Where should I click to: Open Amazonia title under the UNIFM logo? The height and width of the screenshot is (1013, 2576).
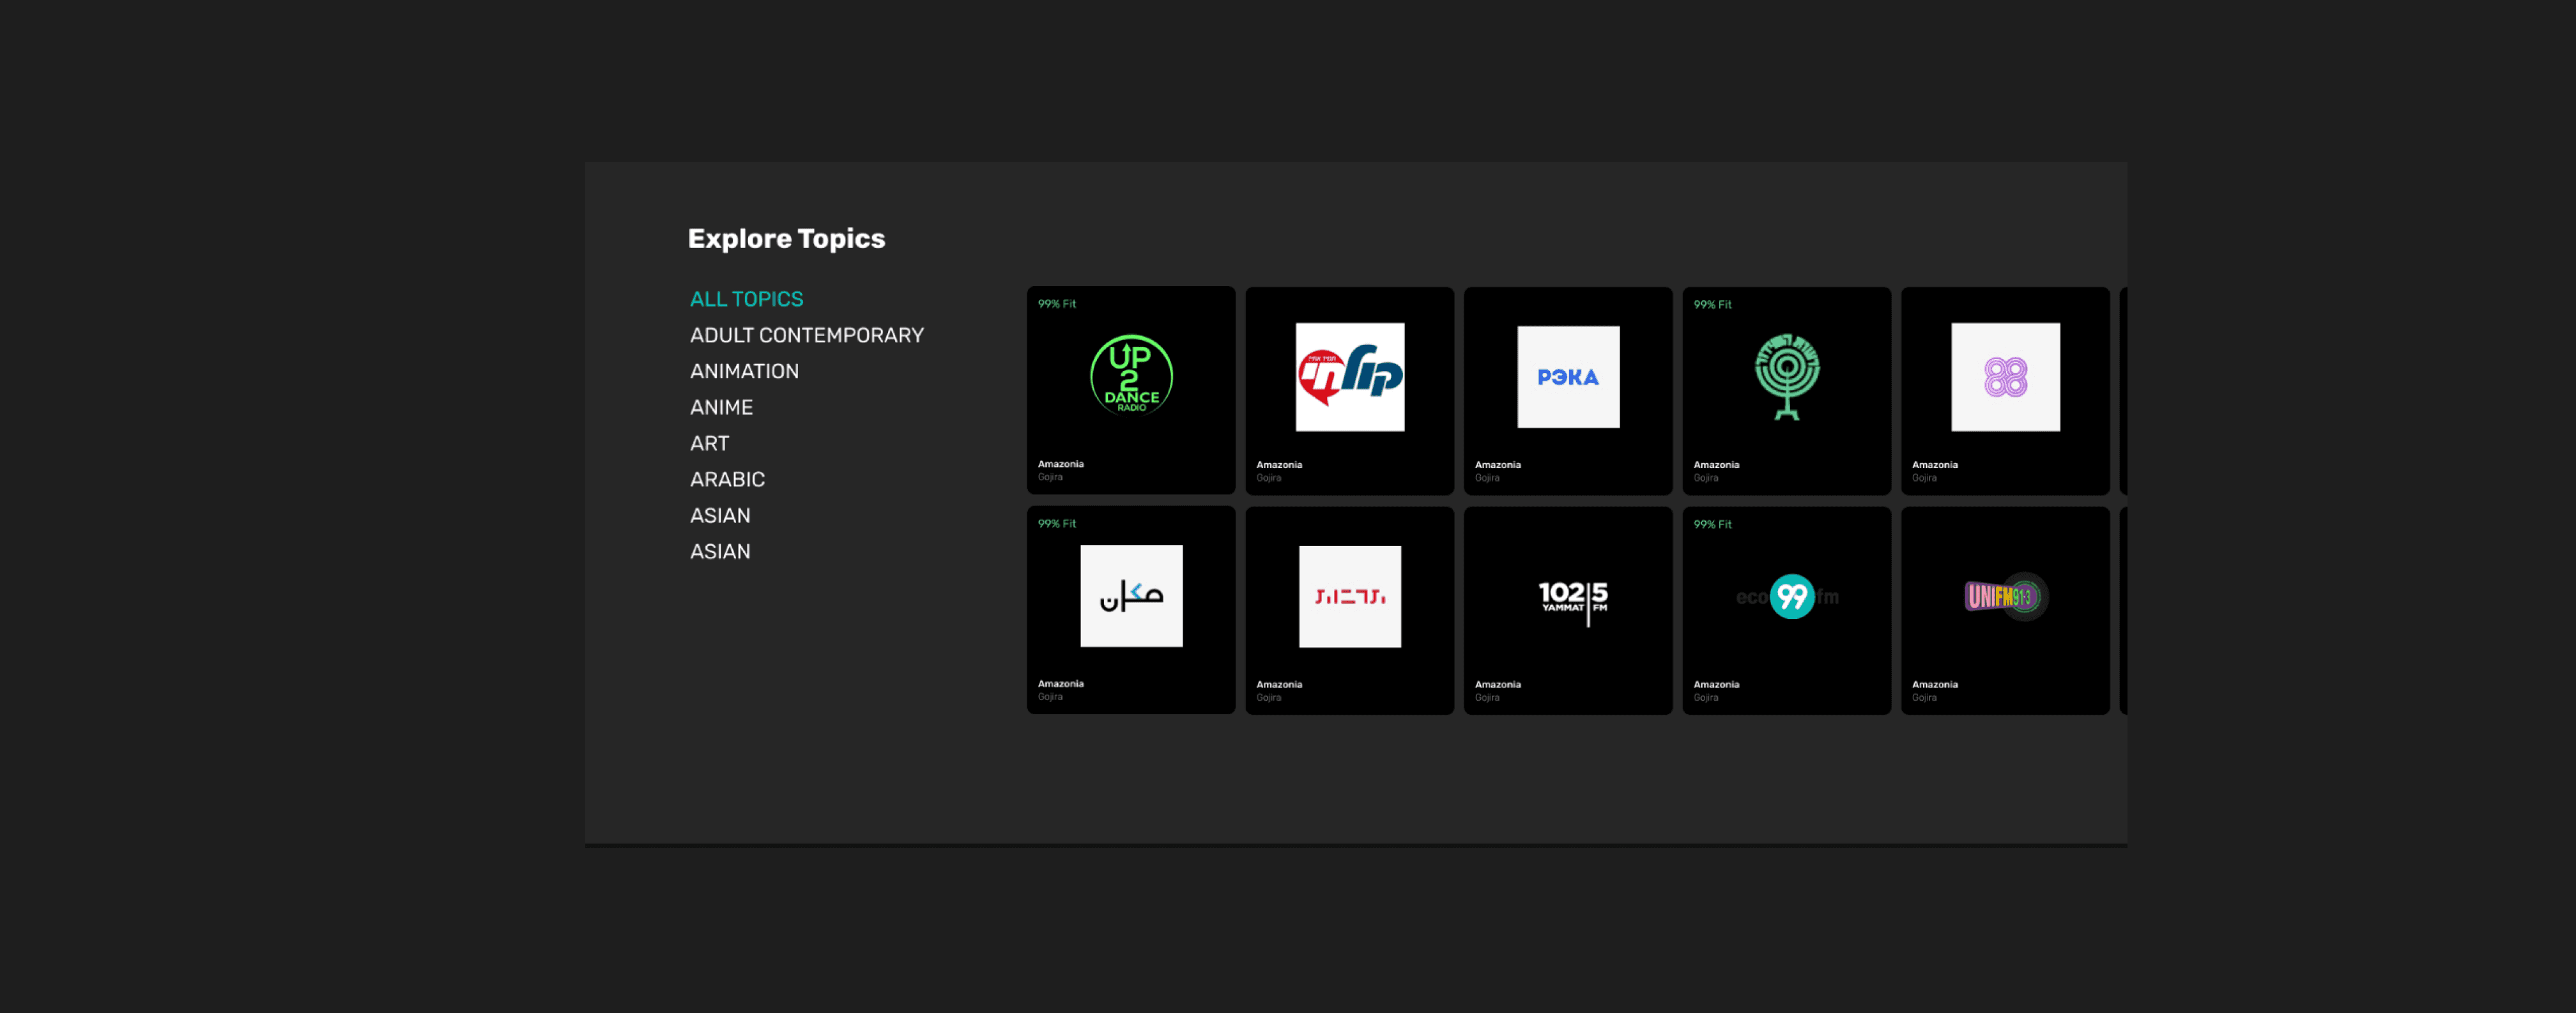[1934, 685]
